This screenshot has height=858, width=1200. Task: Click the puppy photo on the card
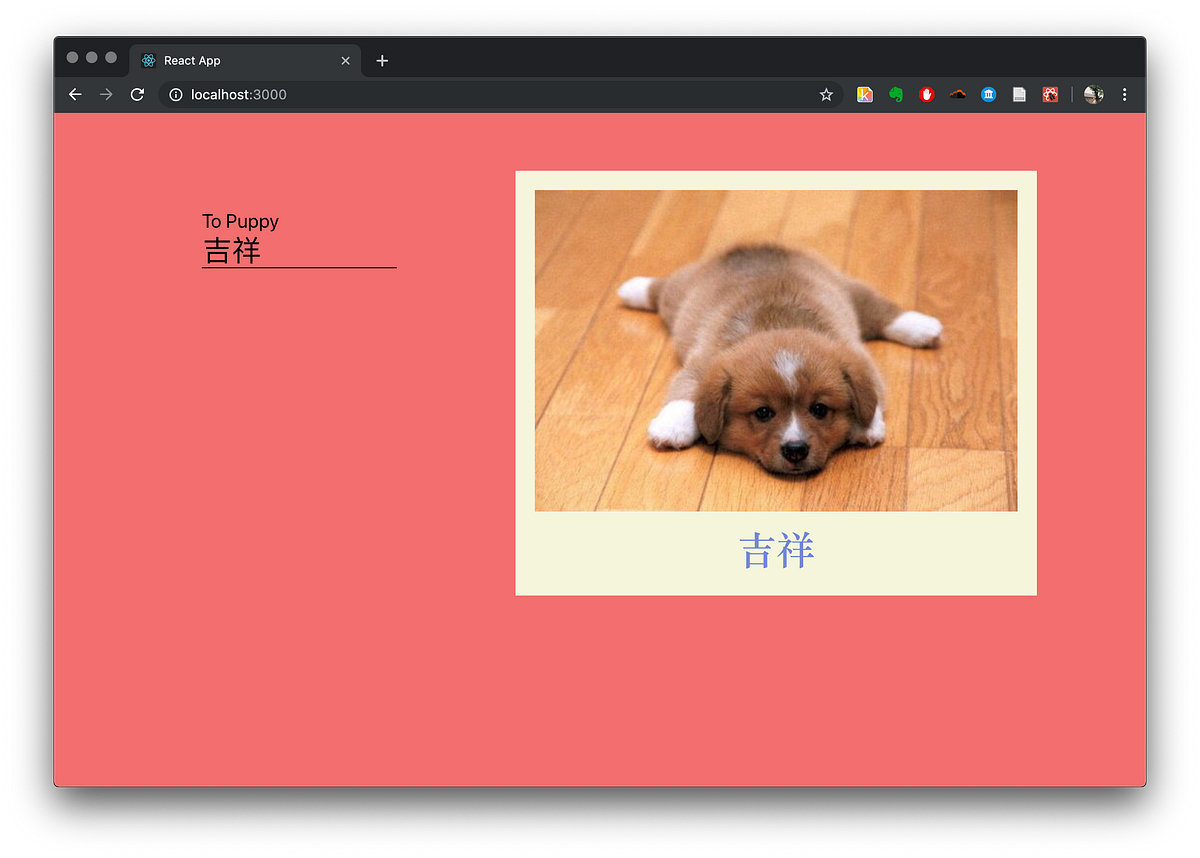(776, 350)
